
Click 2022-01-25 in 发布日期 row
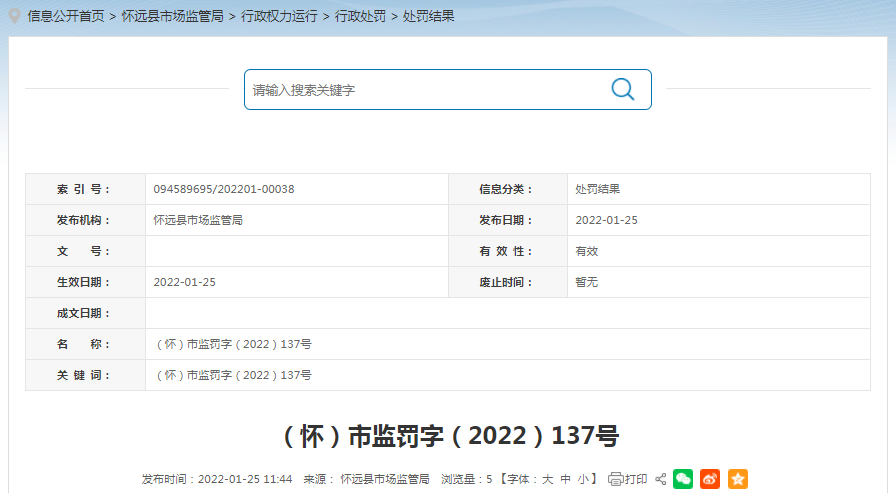606,220
